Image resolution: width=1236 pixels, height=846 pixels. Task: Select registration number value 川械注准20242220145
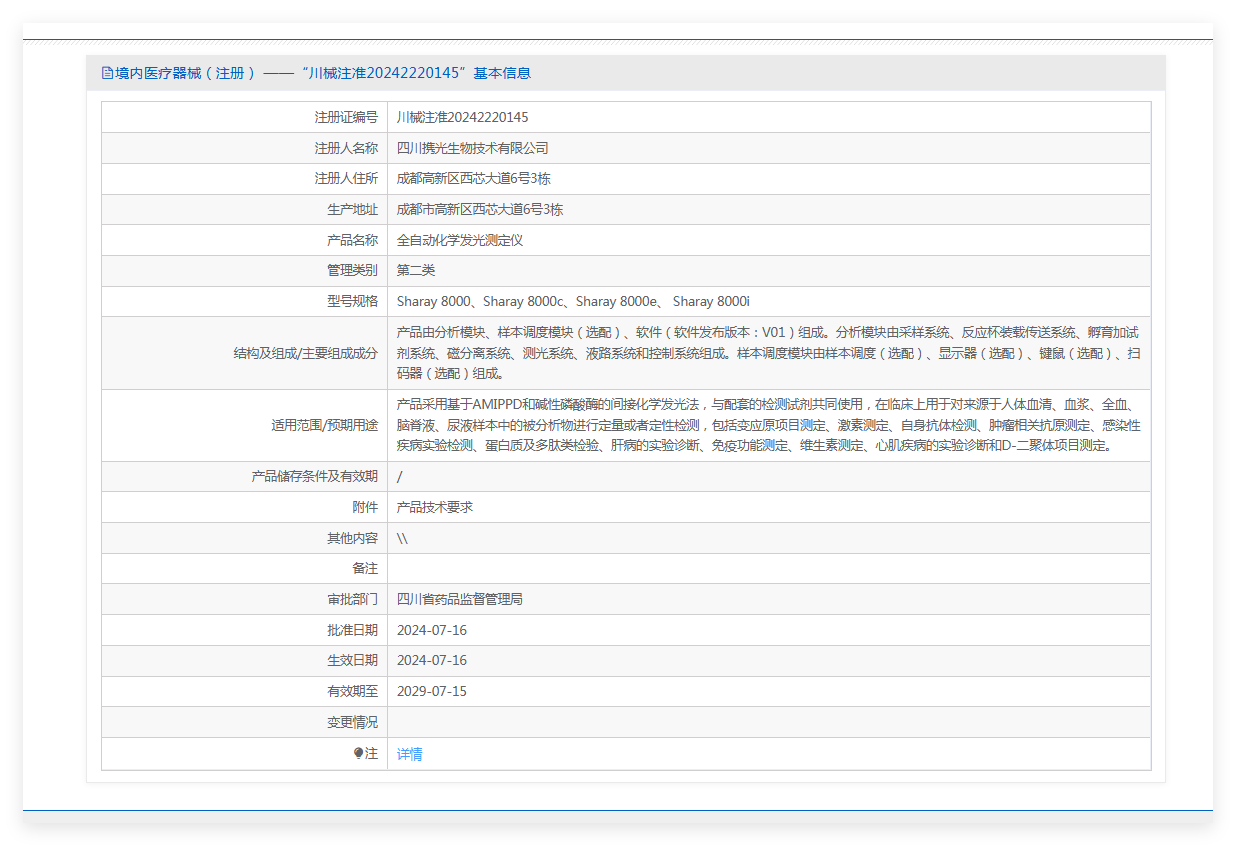(x=462, y=117)
